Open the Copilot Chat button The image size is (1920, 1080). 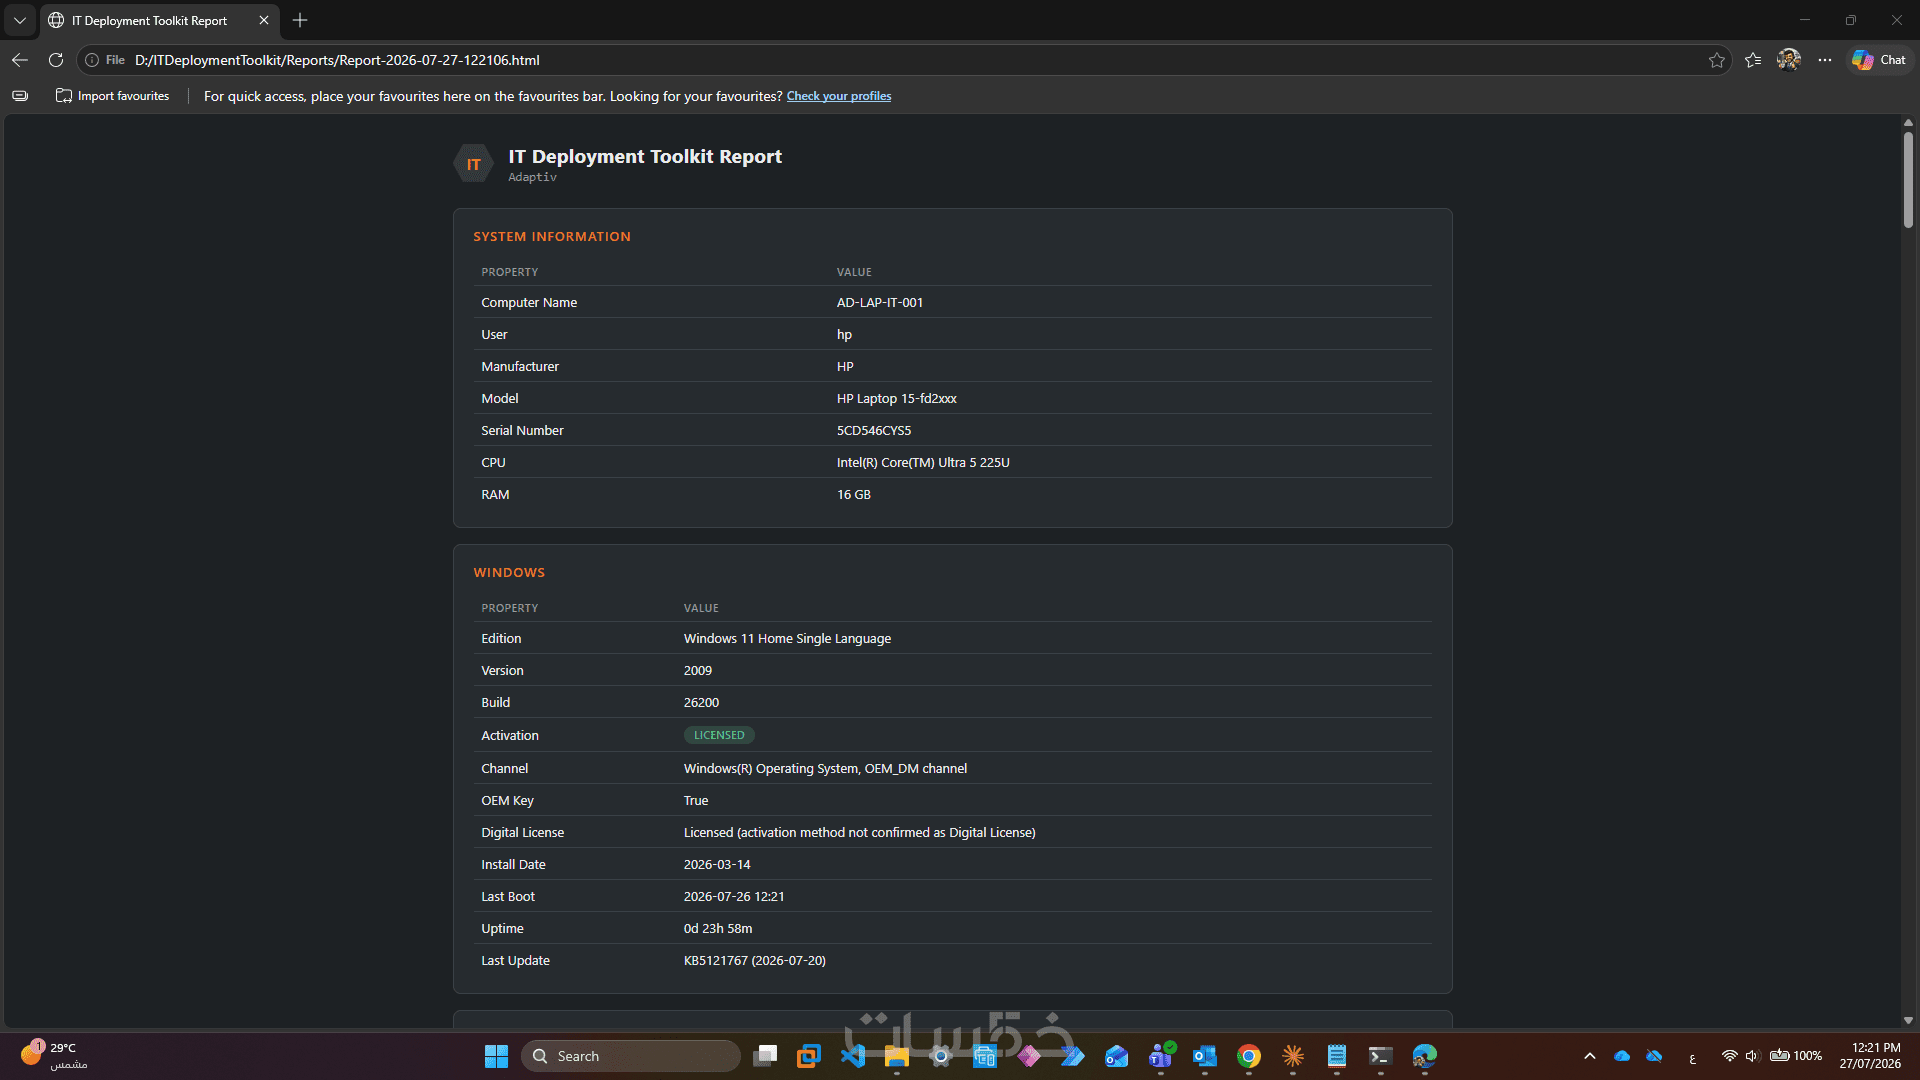coord(1879,60)
